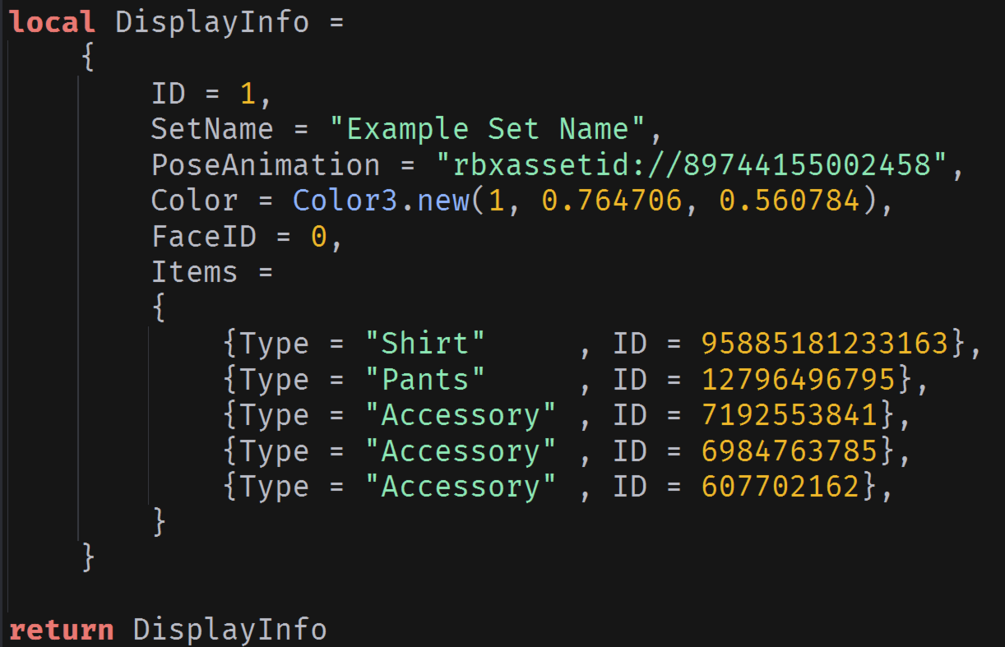Click the PoseAnimation property key

265,165
